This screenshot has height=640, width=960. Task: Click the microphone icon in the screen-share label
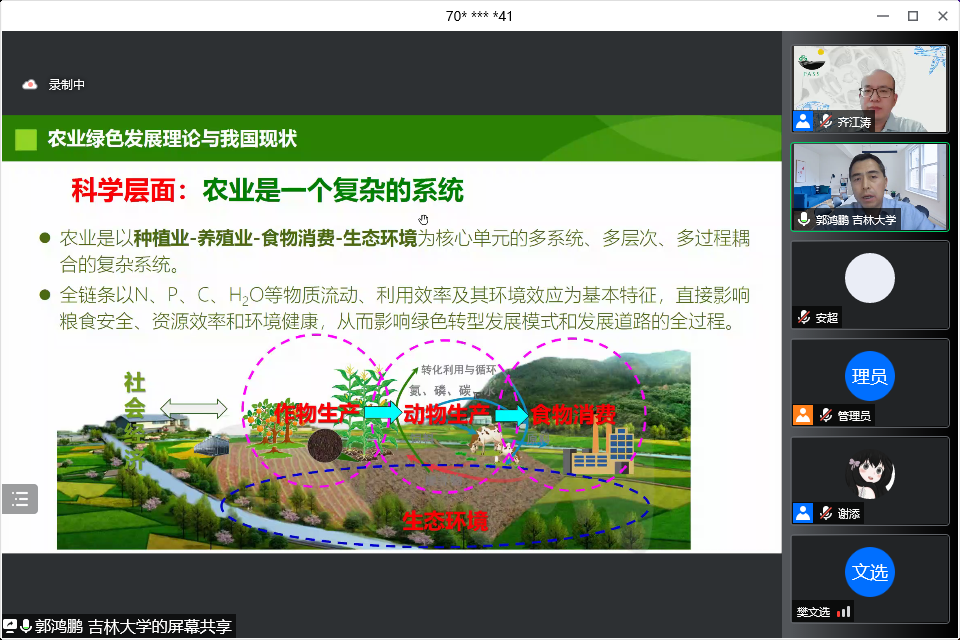tap(26, 627)
